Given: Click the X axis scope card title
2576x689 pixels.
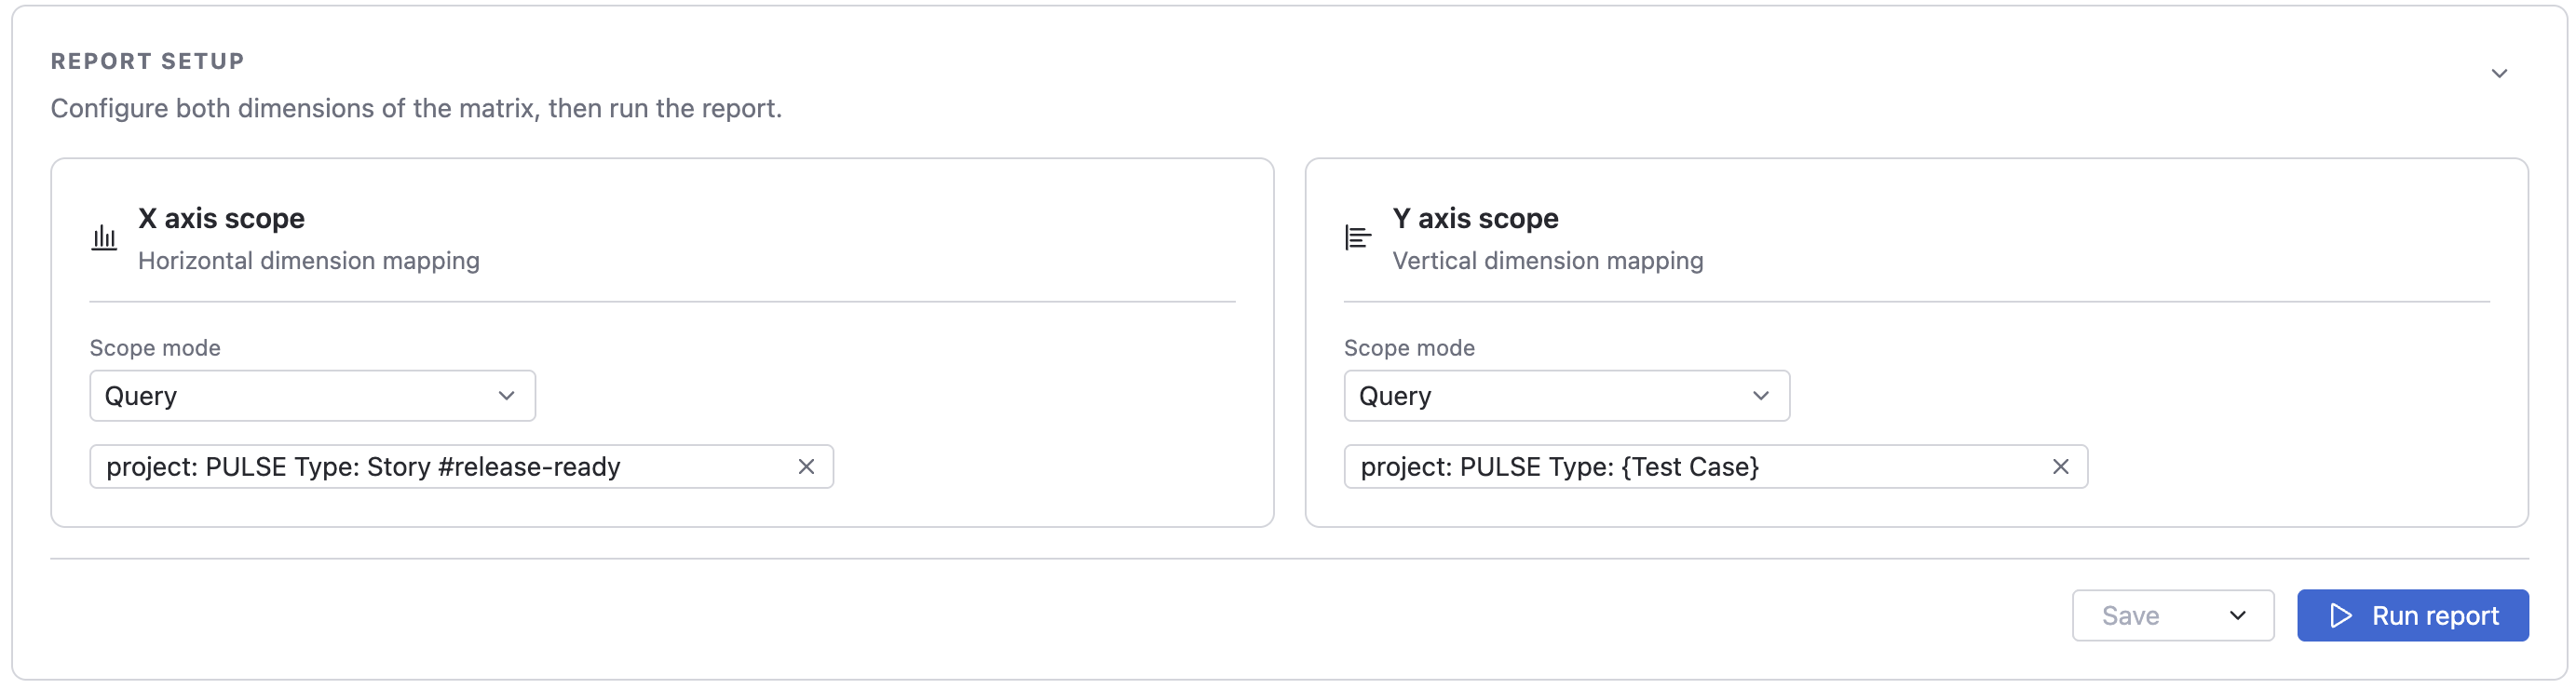Looking at the screenshot, I should [x=221, y=218].
